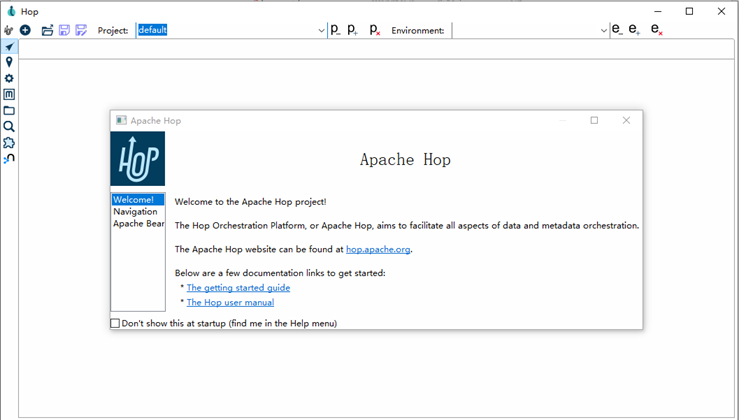Viewport: 739px width, 420px height.
Task: Delete the selected project (p x icon)
Action: pos(375,30)
